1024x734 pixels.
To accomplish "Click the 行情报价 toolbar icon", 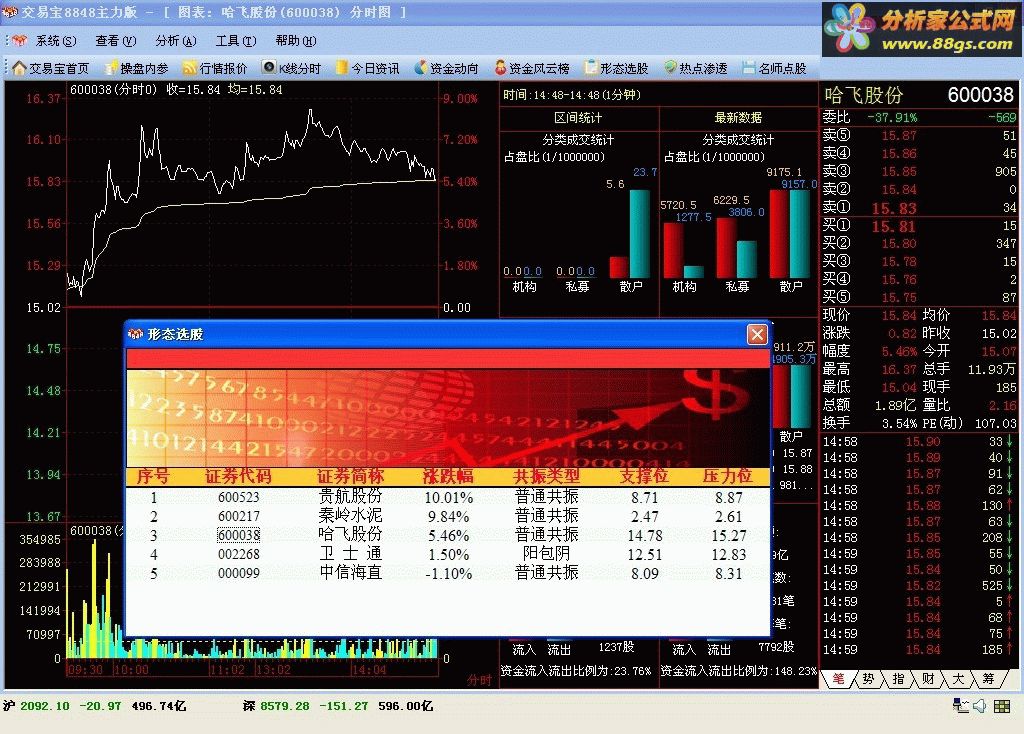I will click(x=190, y=68).
